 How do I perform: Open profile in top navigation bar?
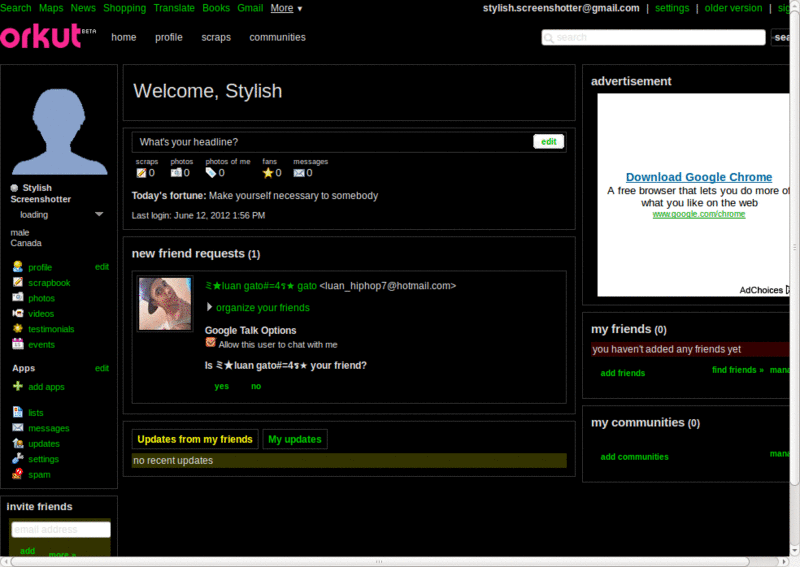[169, 37]
